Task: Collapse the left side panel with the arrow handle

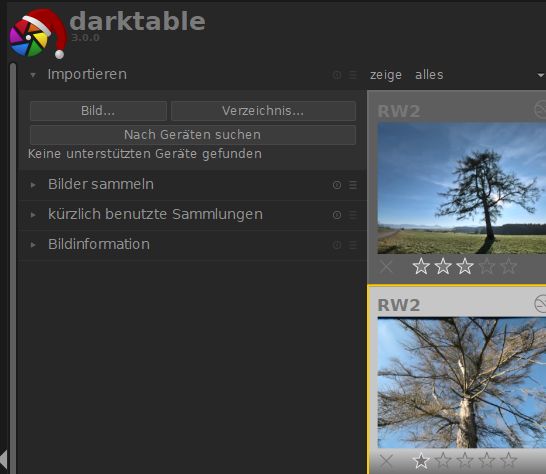Action: [3, 459]
